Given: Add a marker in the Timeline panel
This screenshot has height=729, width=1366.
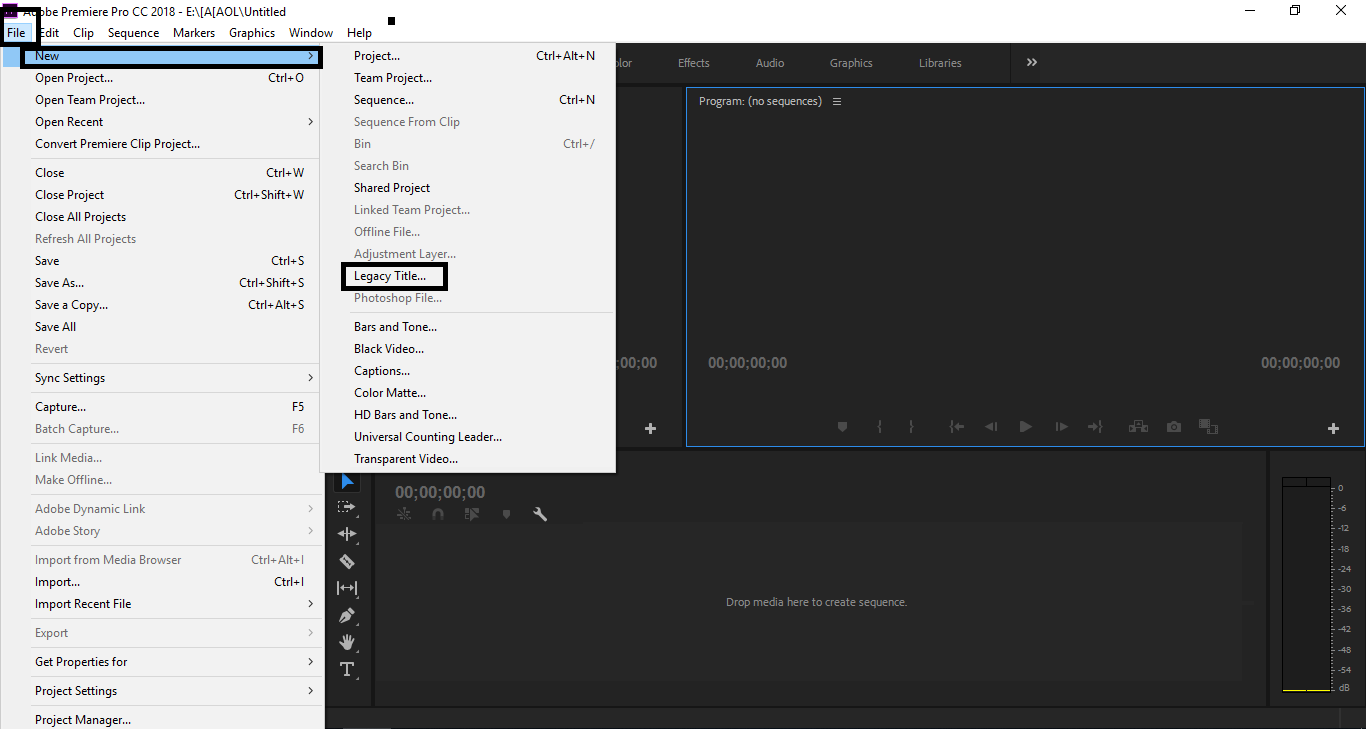Looking at the screenshot, I should (507, 514).
